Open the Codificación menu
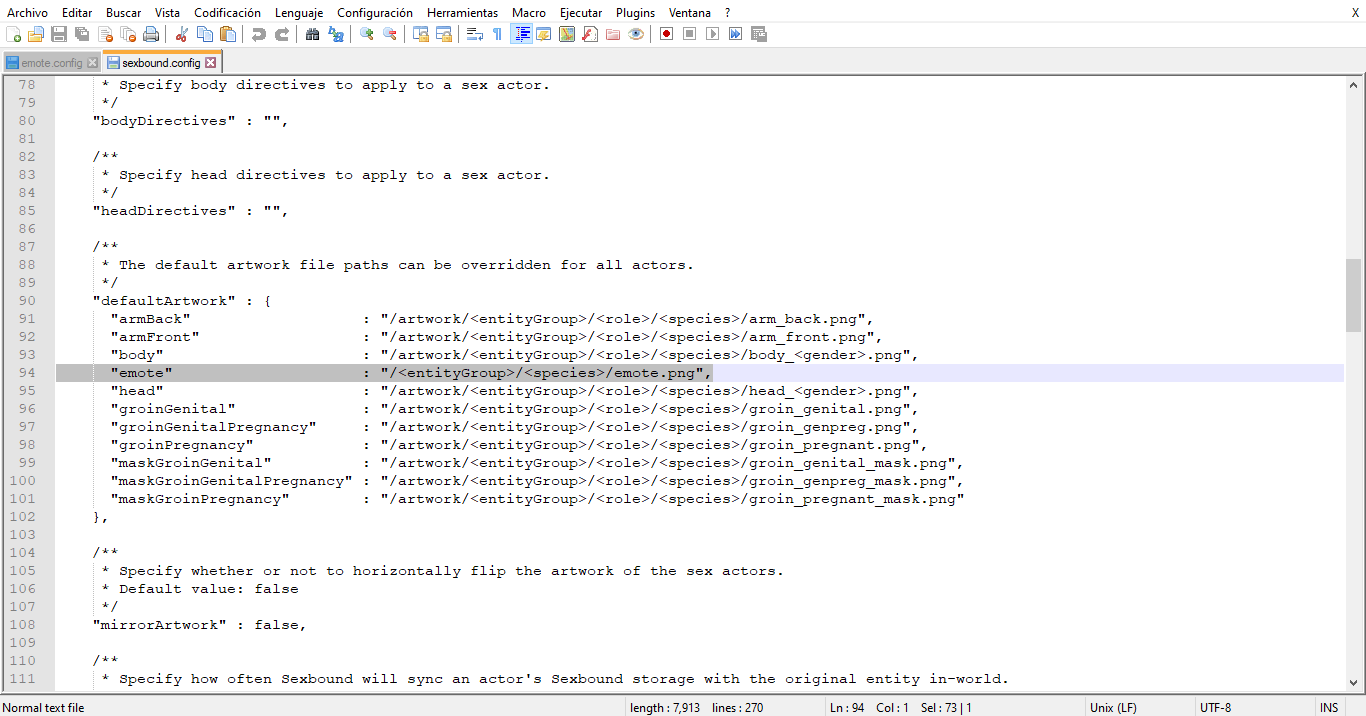The image size is (1366, 716). pos(228,12)
